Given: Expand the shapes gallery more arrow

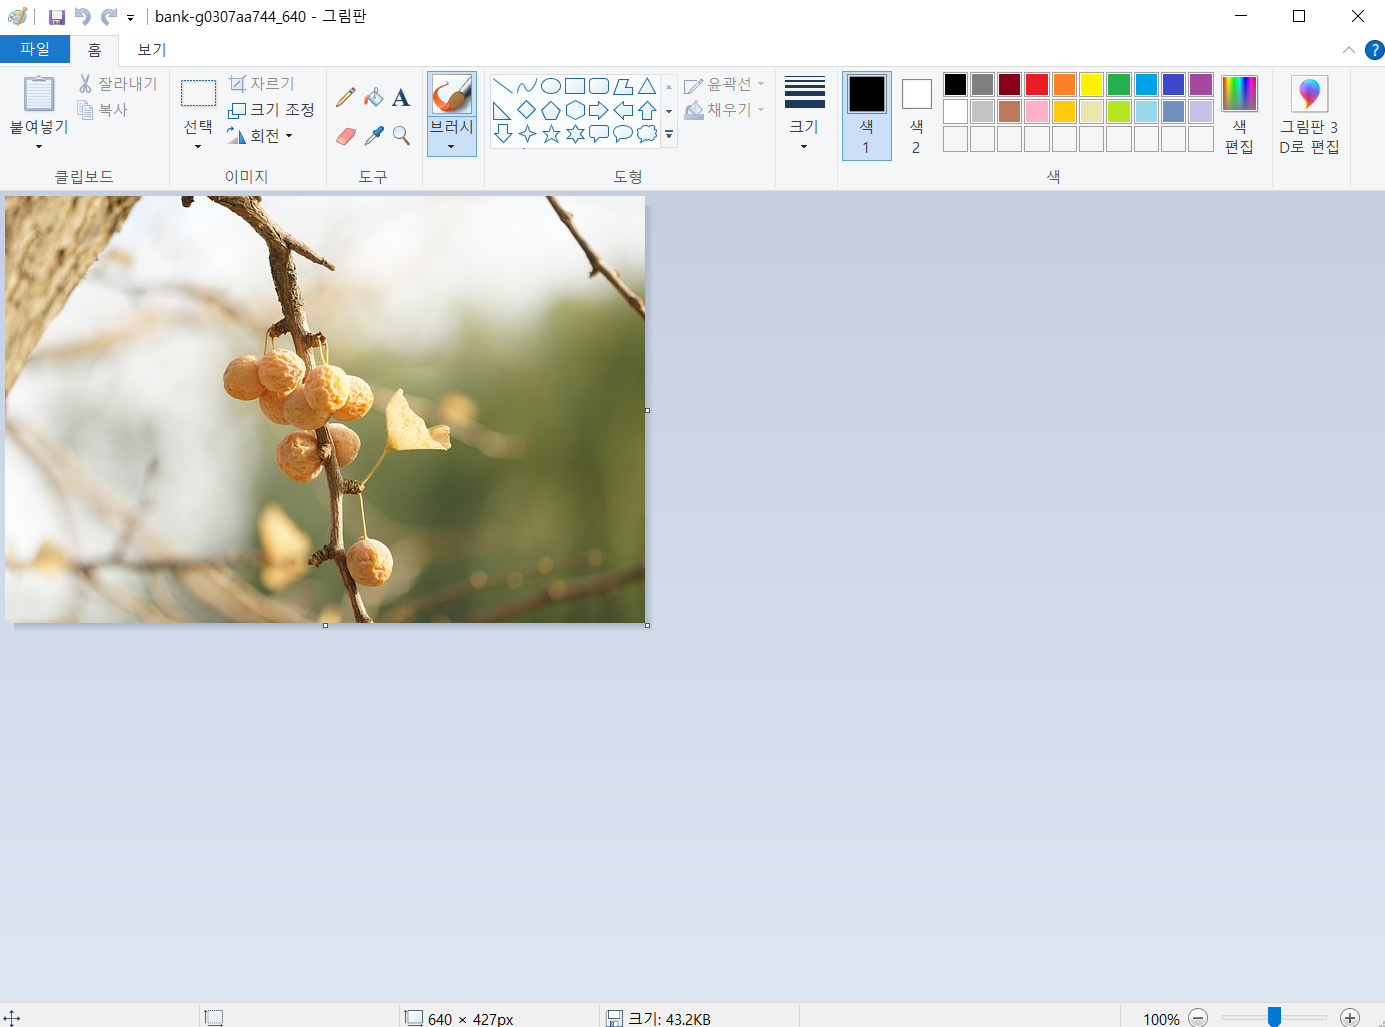Looking at the screenshot, I should [669, 134].
